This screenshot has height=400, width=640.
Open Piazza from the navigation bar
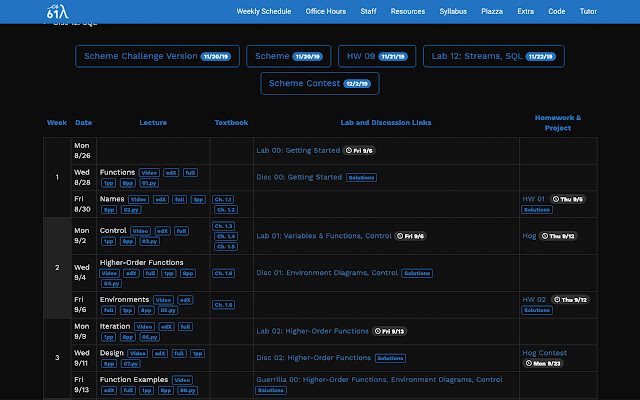click(492, 11)
